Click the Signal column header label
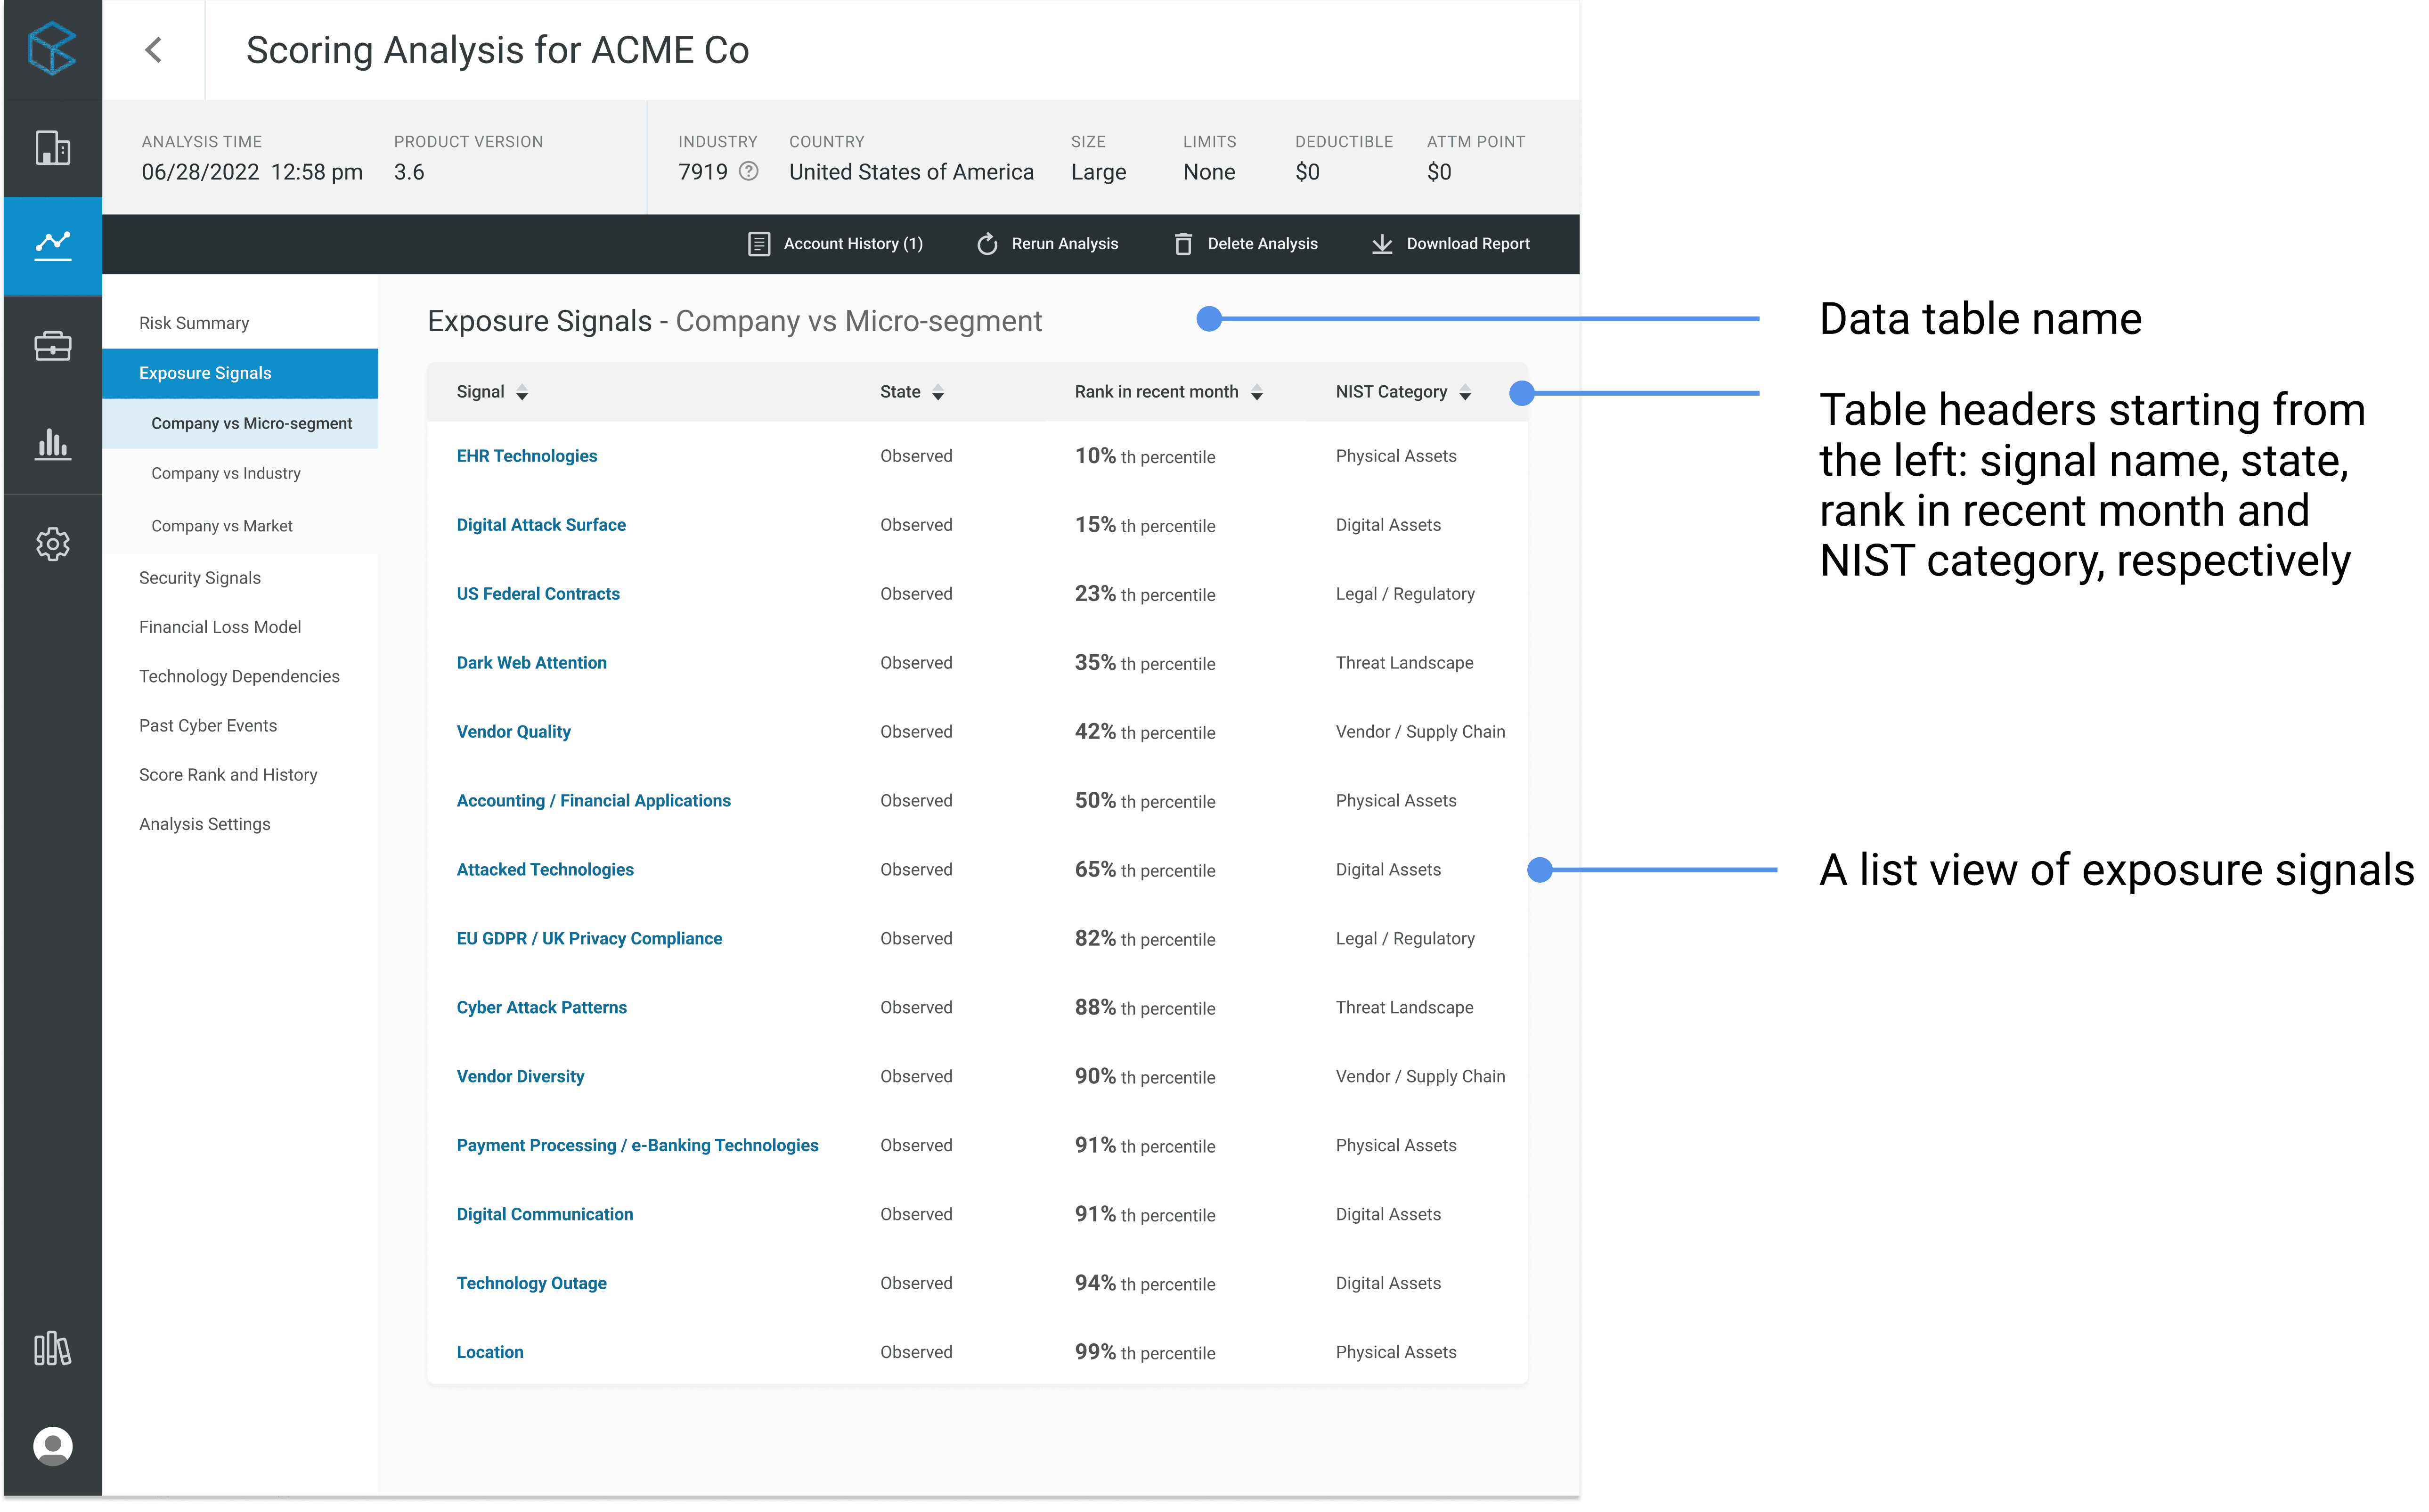 click(x=480, y=392)
